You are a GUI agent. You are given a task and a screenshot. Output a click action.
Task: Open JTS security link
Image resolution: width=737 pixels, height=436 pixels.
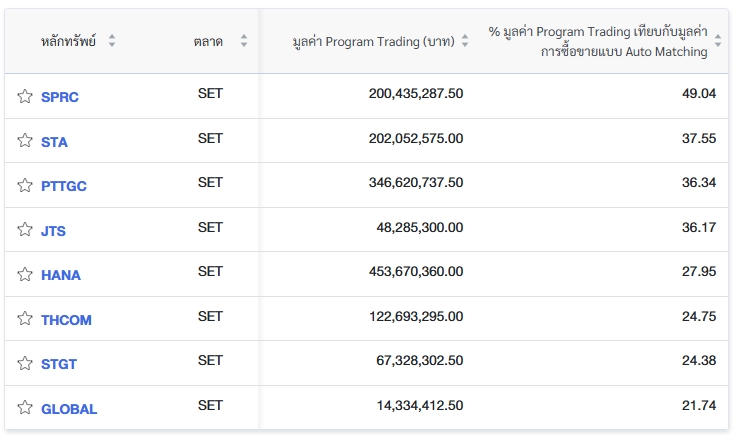pyautogui.click(x=54, y=231)
